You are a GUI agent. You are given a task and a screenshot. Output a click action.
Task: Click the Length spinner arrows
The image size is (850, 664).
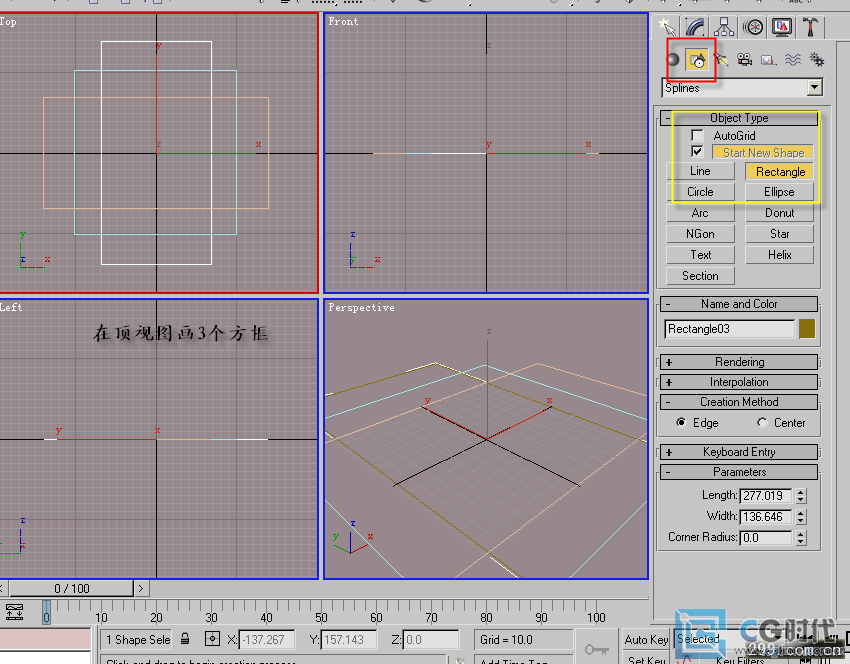pos(801,495)
